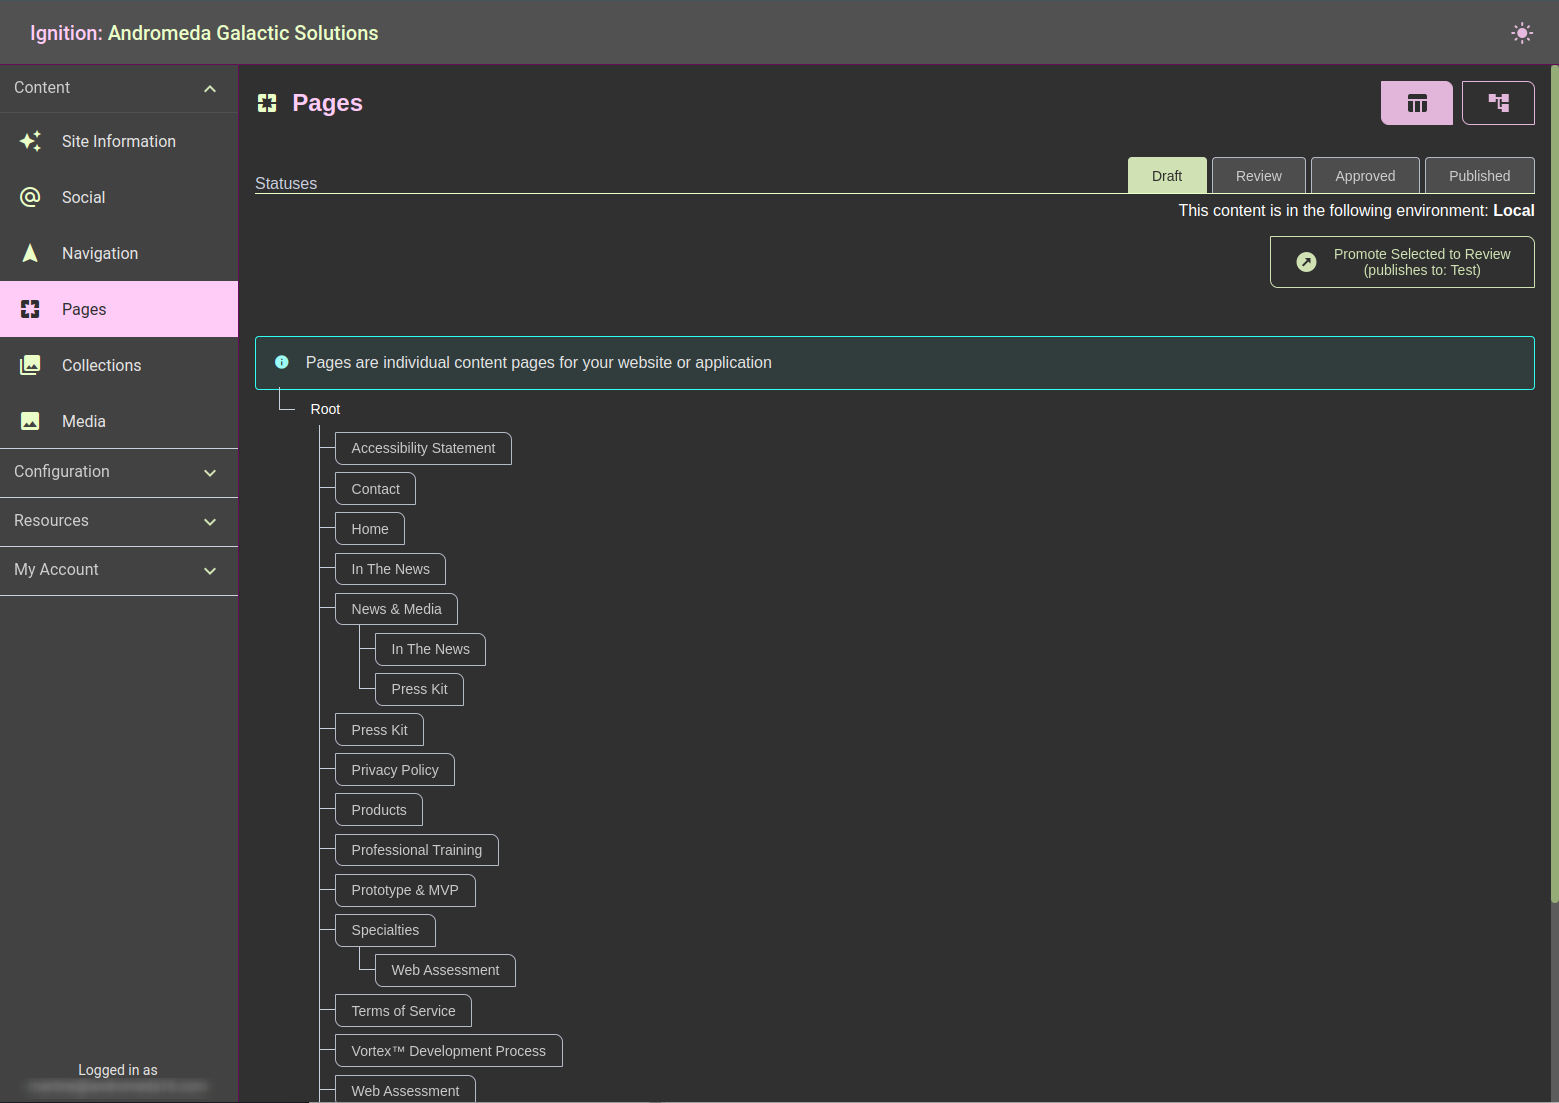Image resolution: width=1559 pixels, height=1103 pixels.
Task: Expand the My Account section
Action: (119, 570)
